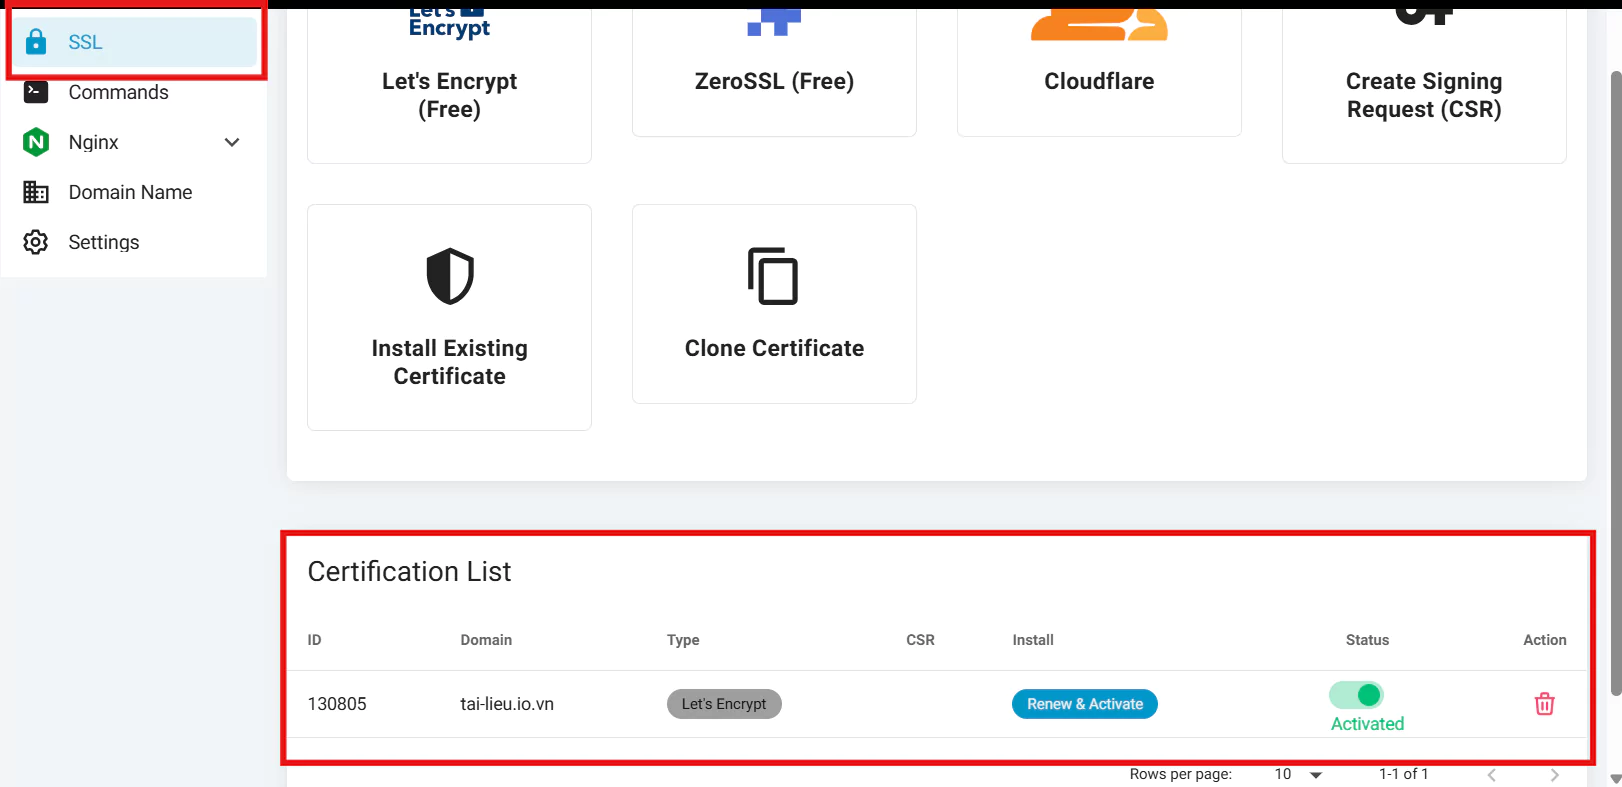Click the vertical page scrollbar
1622x787 pixels.
click(1615, 380)
